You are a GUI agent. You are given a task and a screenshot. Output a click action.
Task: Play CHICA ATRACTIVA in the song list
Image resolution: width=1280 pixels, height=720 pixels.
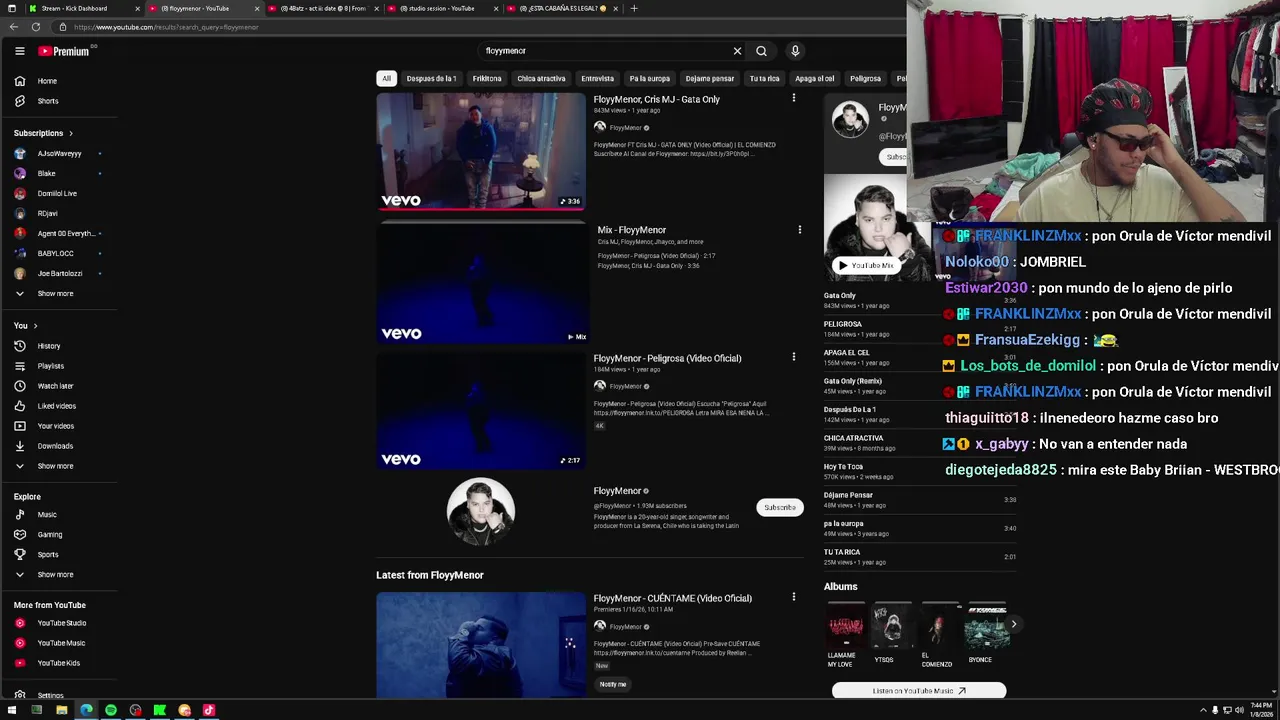coord(920,443)
